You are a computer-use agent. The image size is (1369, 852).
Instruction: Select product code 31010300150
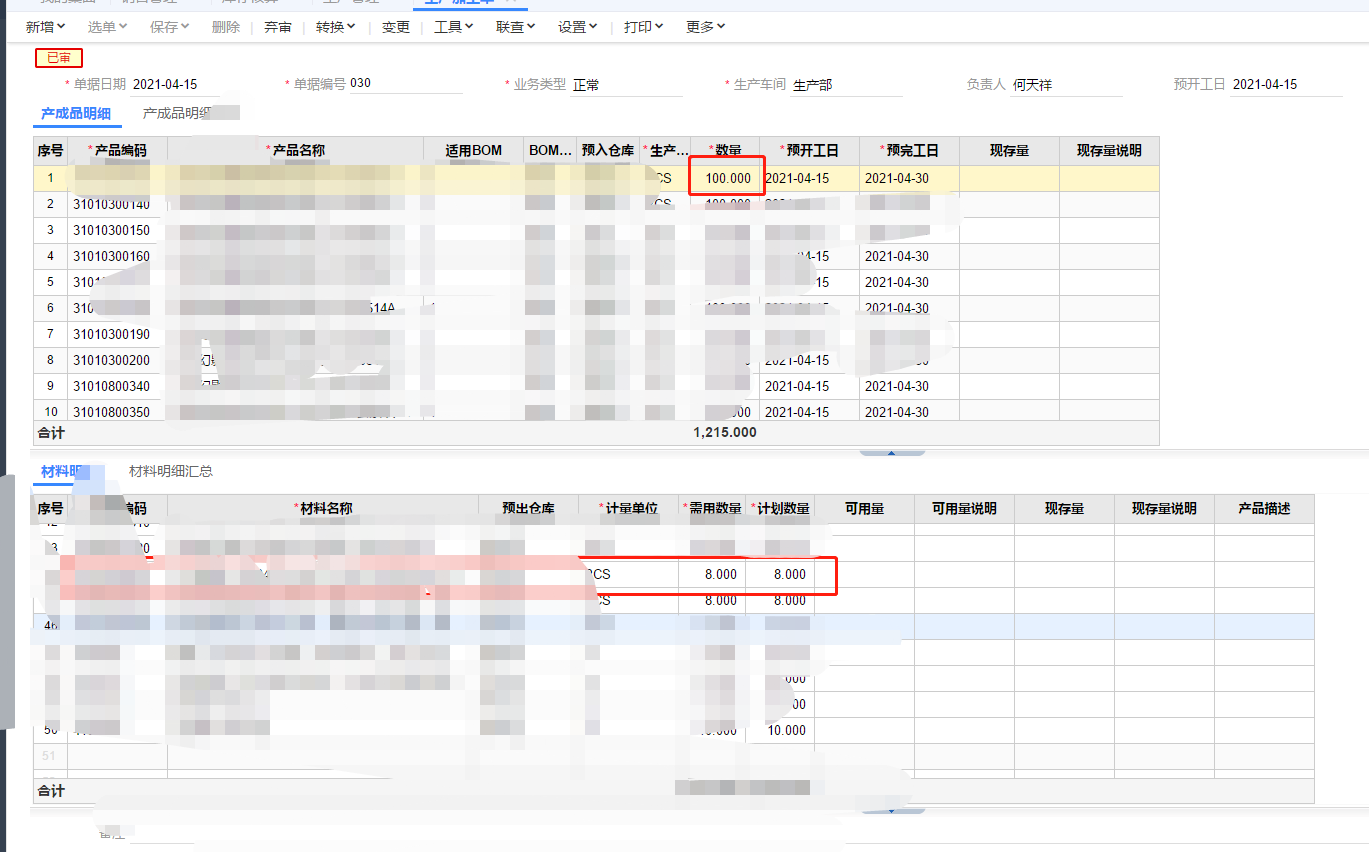(x=111, y=230)
